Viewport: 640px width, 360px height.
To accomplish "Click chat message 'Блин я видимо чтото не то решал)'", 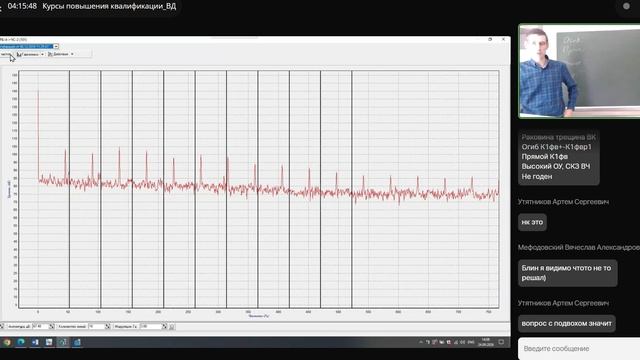I will 567,273.
